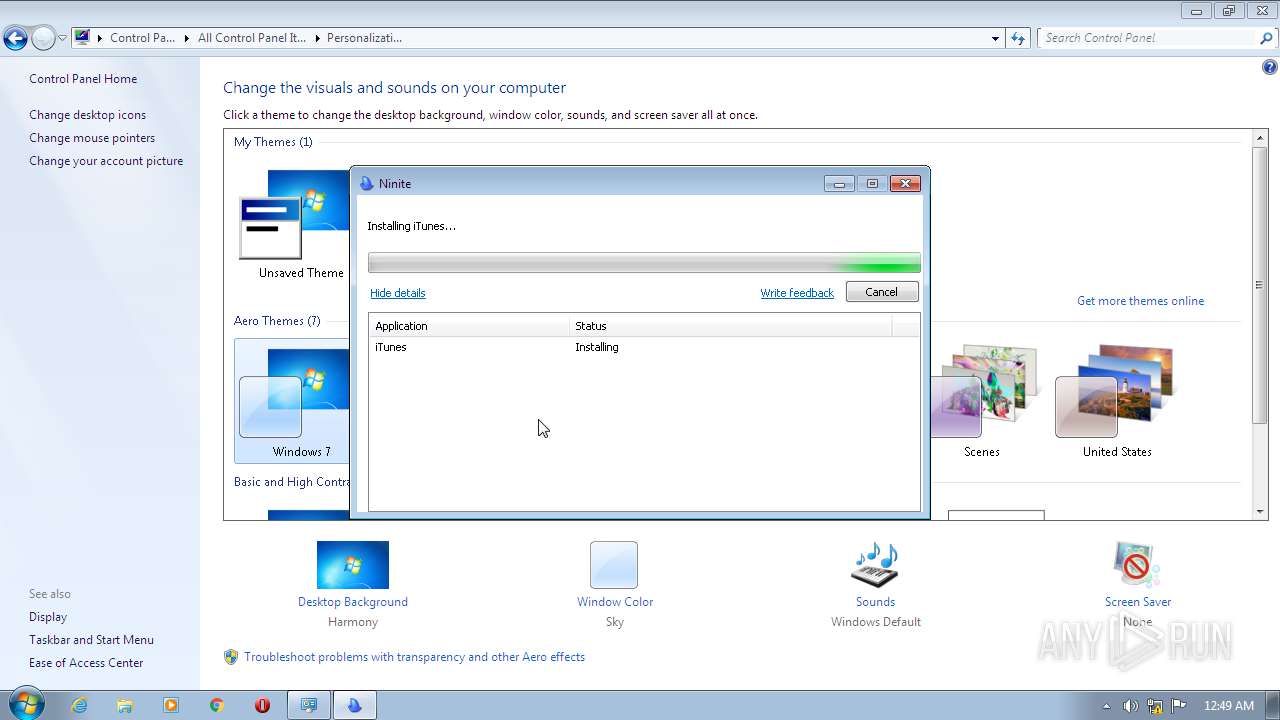The height and width of the screenshot is (720, 1280).
Task: Open Windows Explorer folder in taskbar
Action: click(x=125, y=705)
